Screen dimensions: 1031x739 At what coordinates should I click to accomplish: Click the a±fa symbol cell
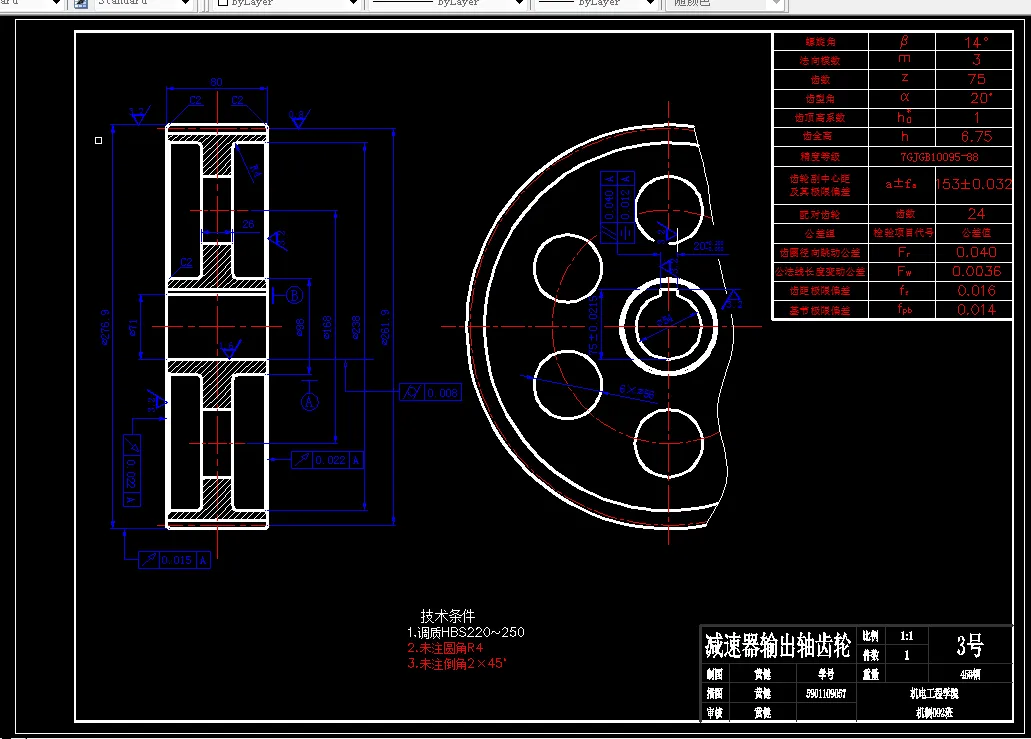[x=901, y=184]
